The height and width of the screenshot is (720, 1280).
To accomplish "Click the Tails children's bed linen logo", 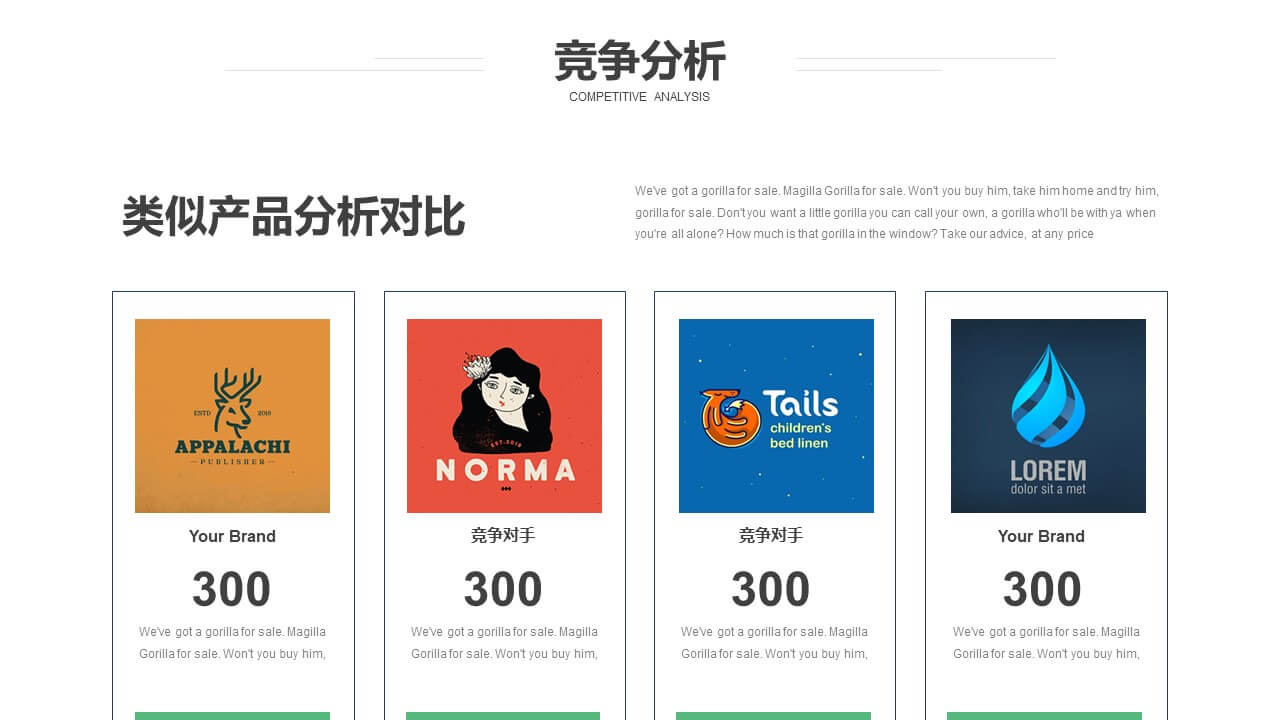I will (x=776, y=416).
